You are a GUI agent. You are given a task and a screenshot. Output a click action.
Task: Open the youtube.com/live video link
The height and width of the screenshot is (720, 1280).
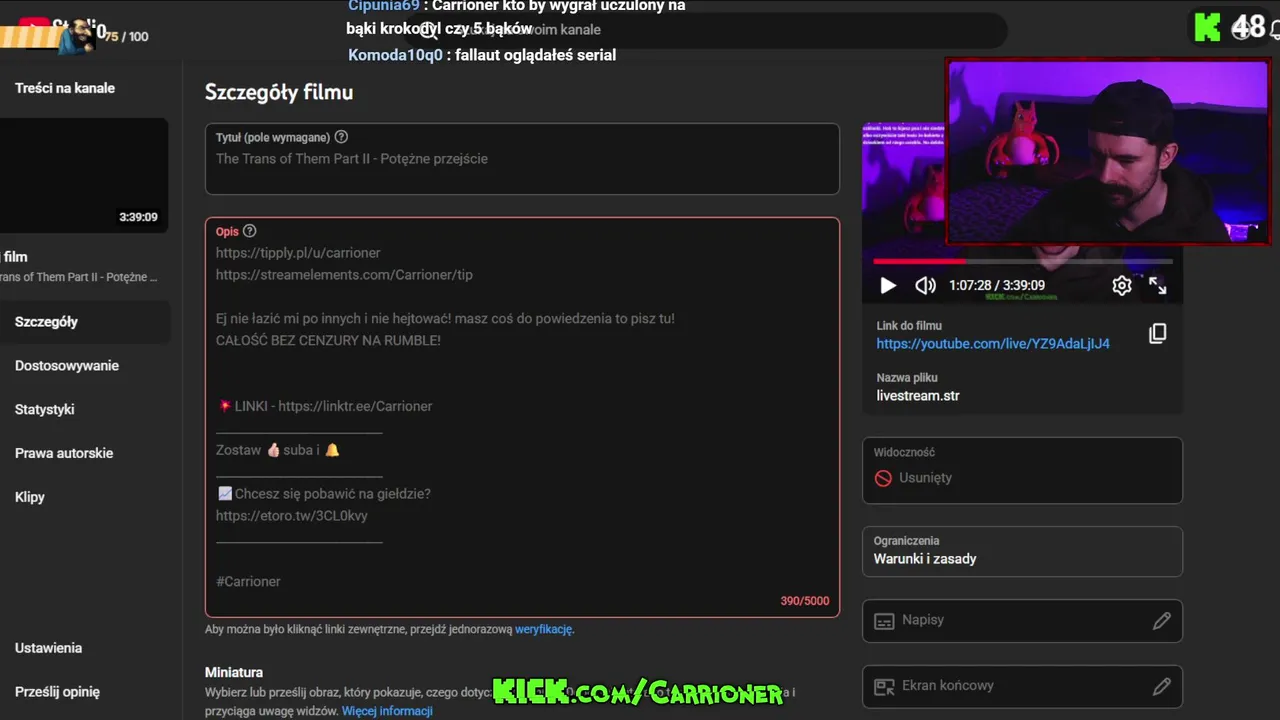pyautogui.click(x=993, y=343)
